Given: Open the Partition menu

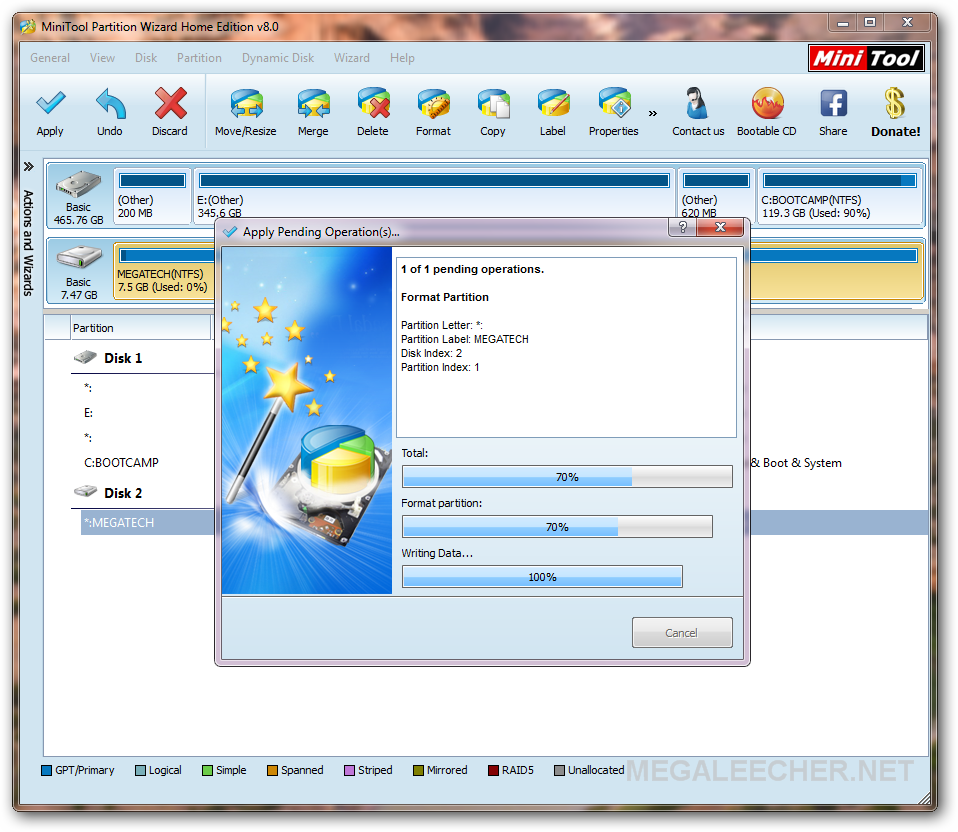Looking at the screenshot, I should pos(199,58).
